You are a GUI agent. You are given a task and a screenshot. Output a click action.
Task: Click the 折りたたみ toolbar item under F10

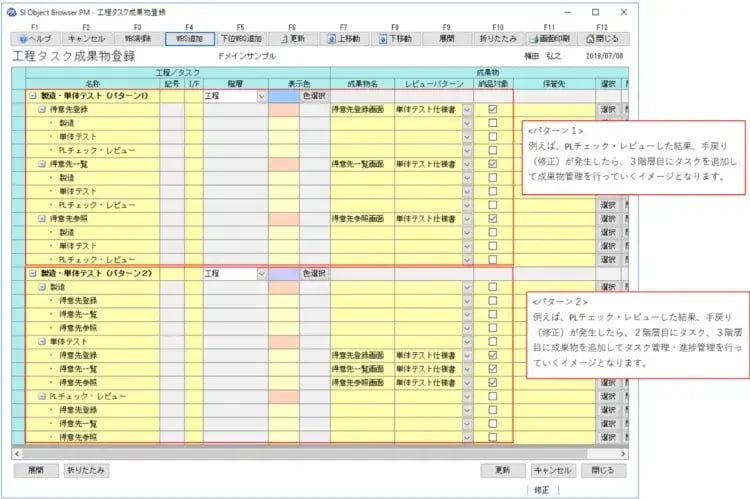point(498,39)
